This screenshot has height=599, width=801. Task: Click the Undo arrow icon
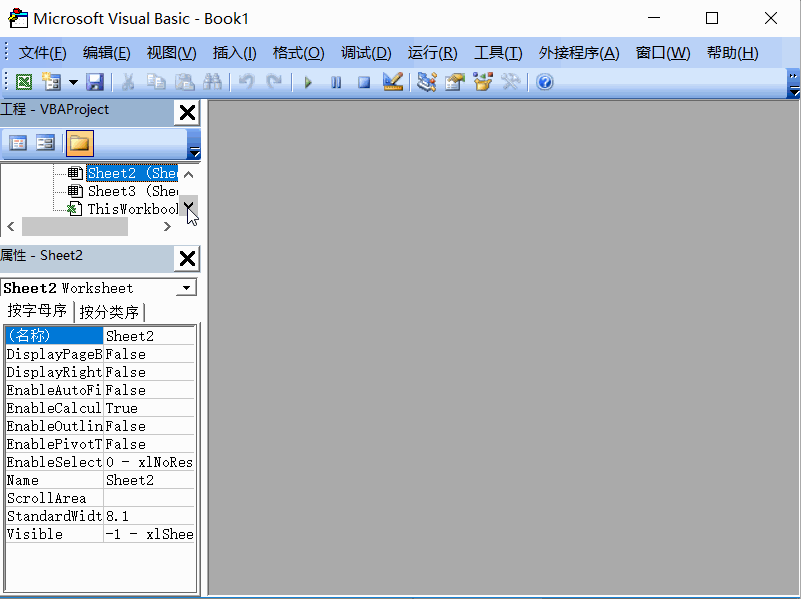[247, 82]
